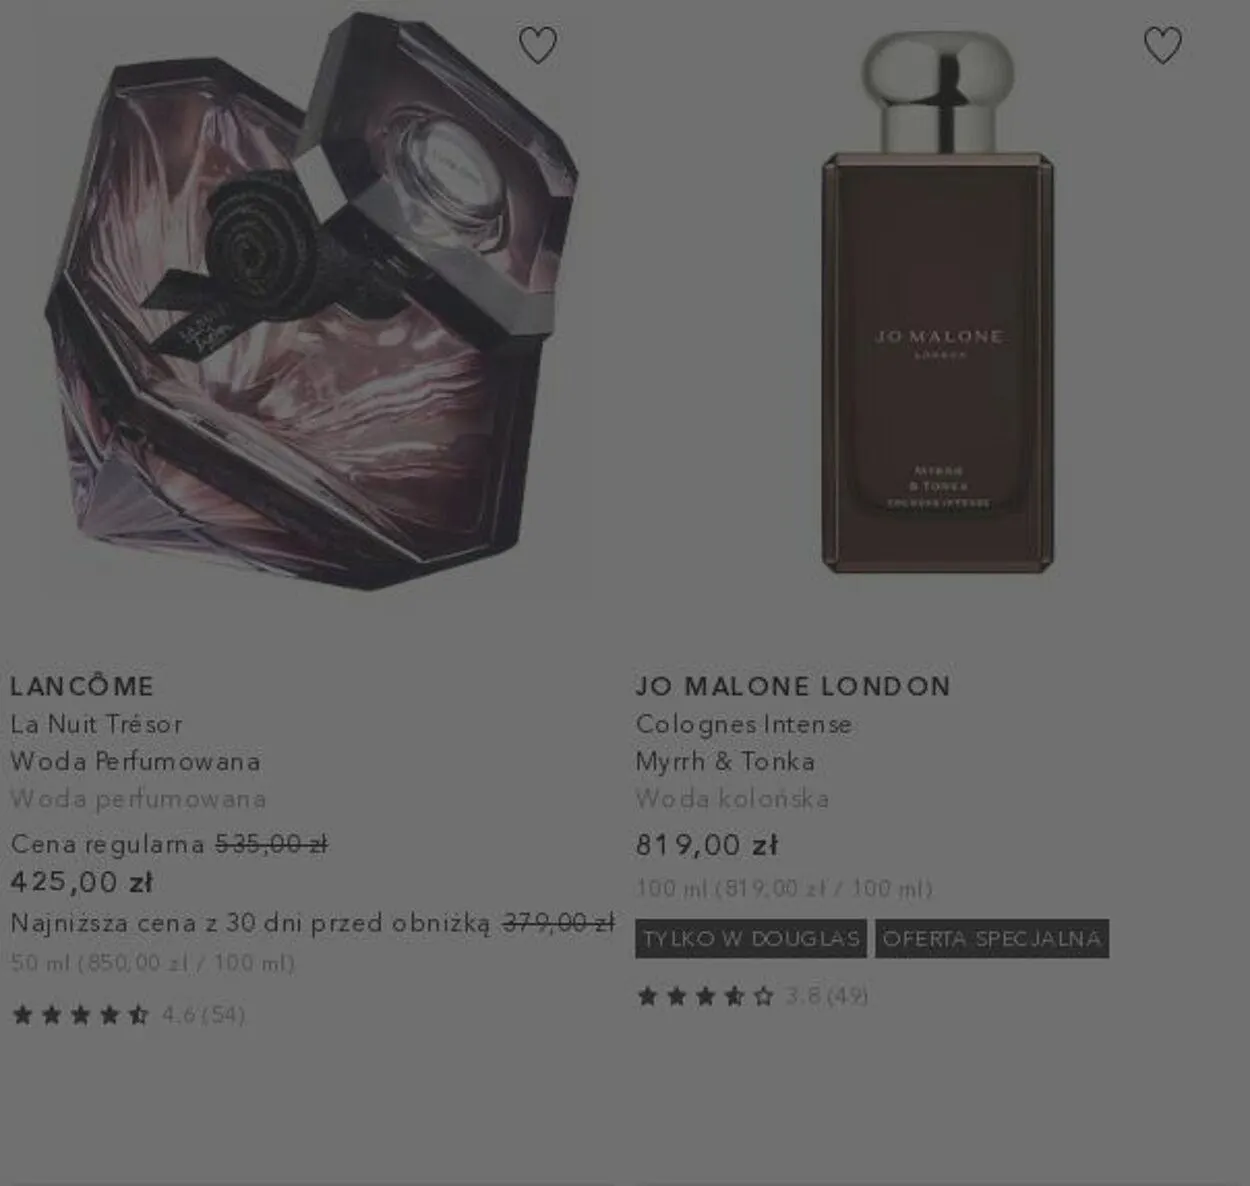Click the Woda kolońska category label
Image resolution: width=1250 pixels, height=1186 pixels.
[x=733, y=799]
